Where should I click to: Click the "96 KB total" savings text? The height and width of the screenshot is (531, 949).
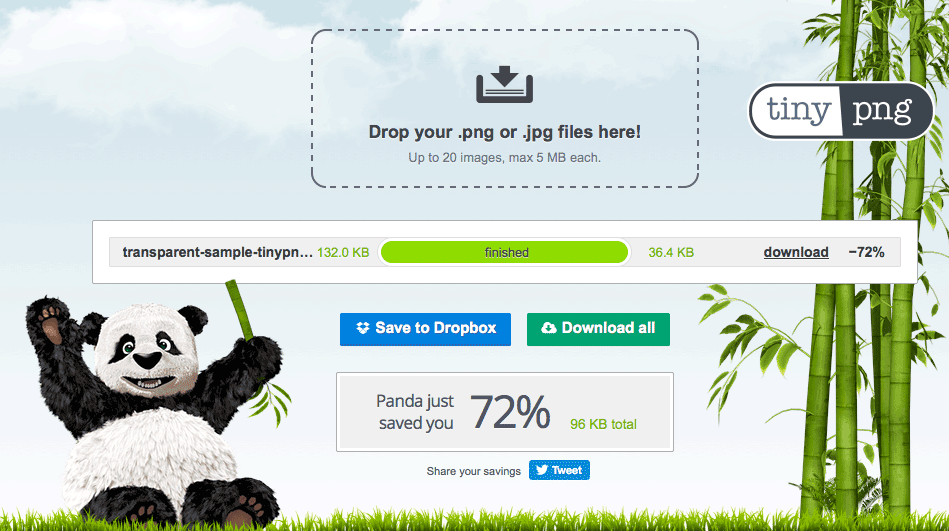pyautogui.click(x=603, y=424)
